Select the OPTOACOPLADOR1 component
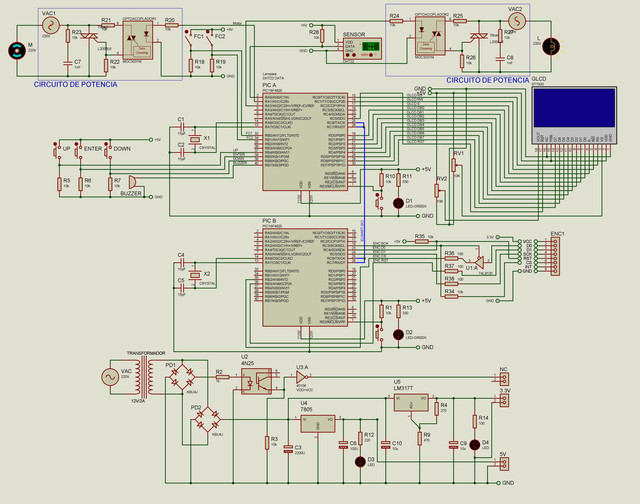 click(x=138, y=40)
